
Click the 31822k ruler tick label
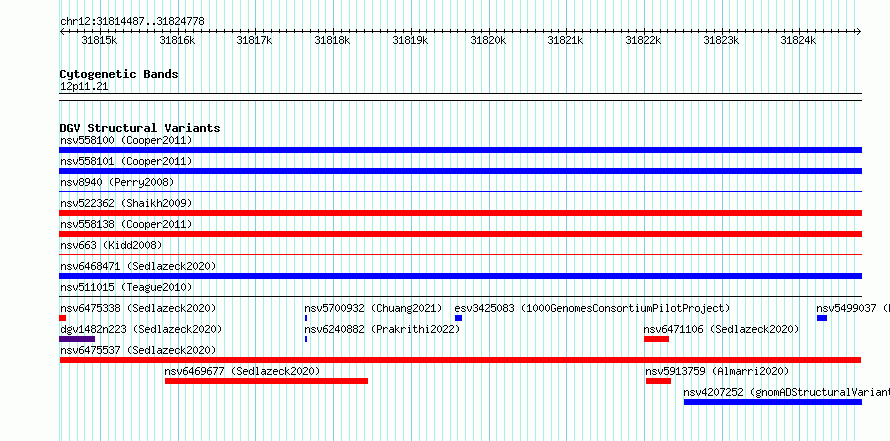point(643,40)
